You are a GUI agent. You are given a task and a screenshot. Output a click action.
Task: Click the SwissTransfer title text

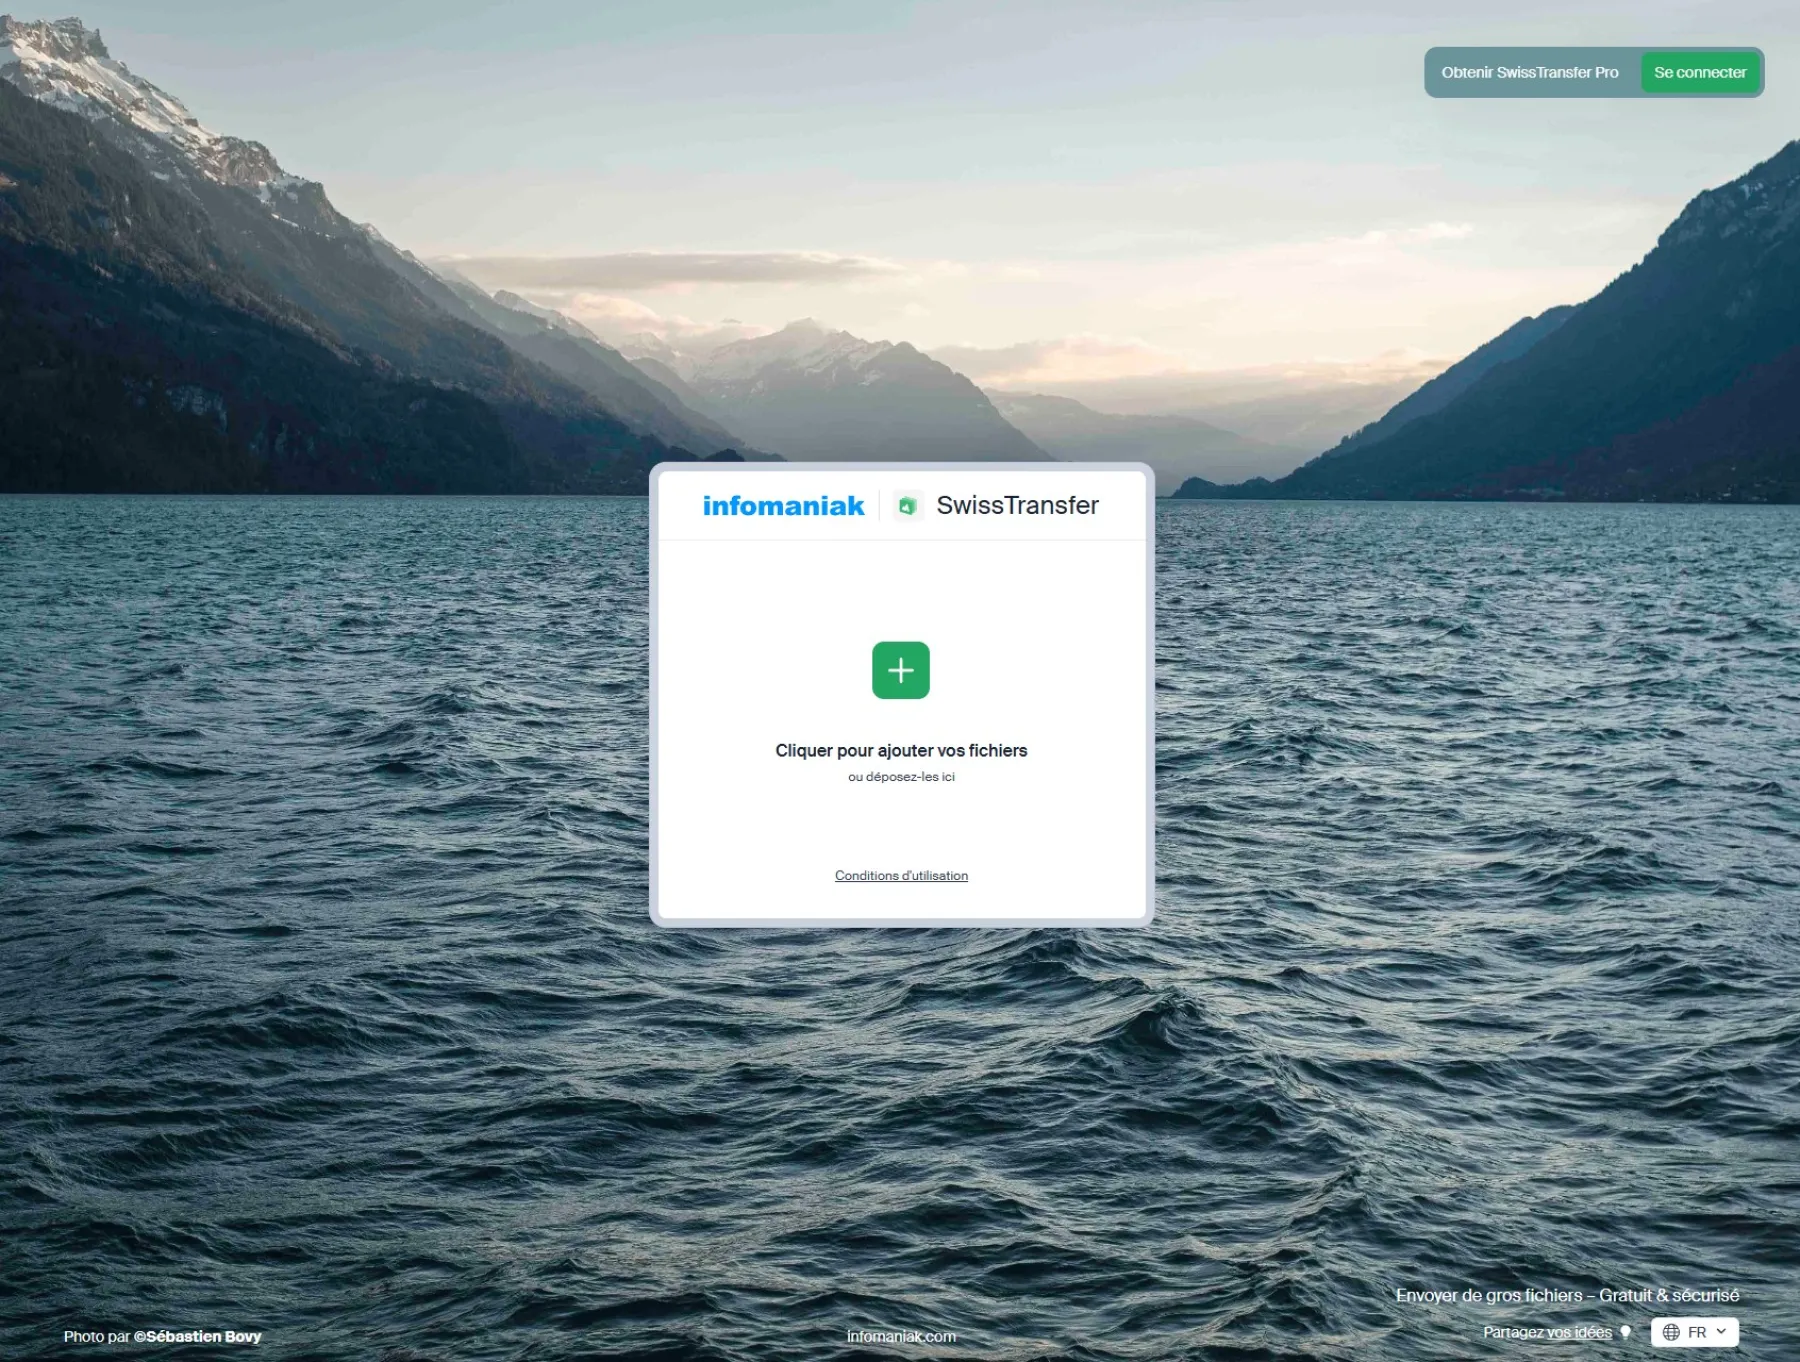[x=1017, y=506]
